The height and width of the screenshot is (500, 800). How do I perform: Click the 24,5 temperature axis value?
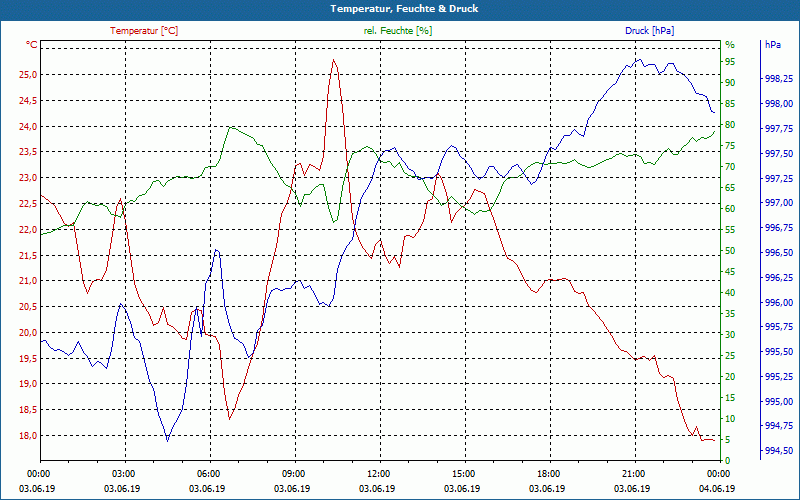point(28,101)
